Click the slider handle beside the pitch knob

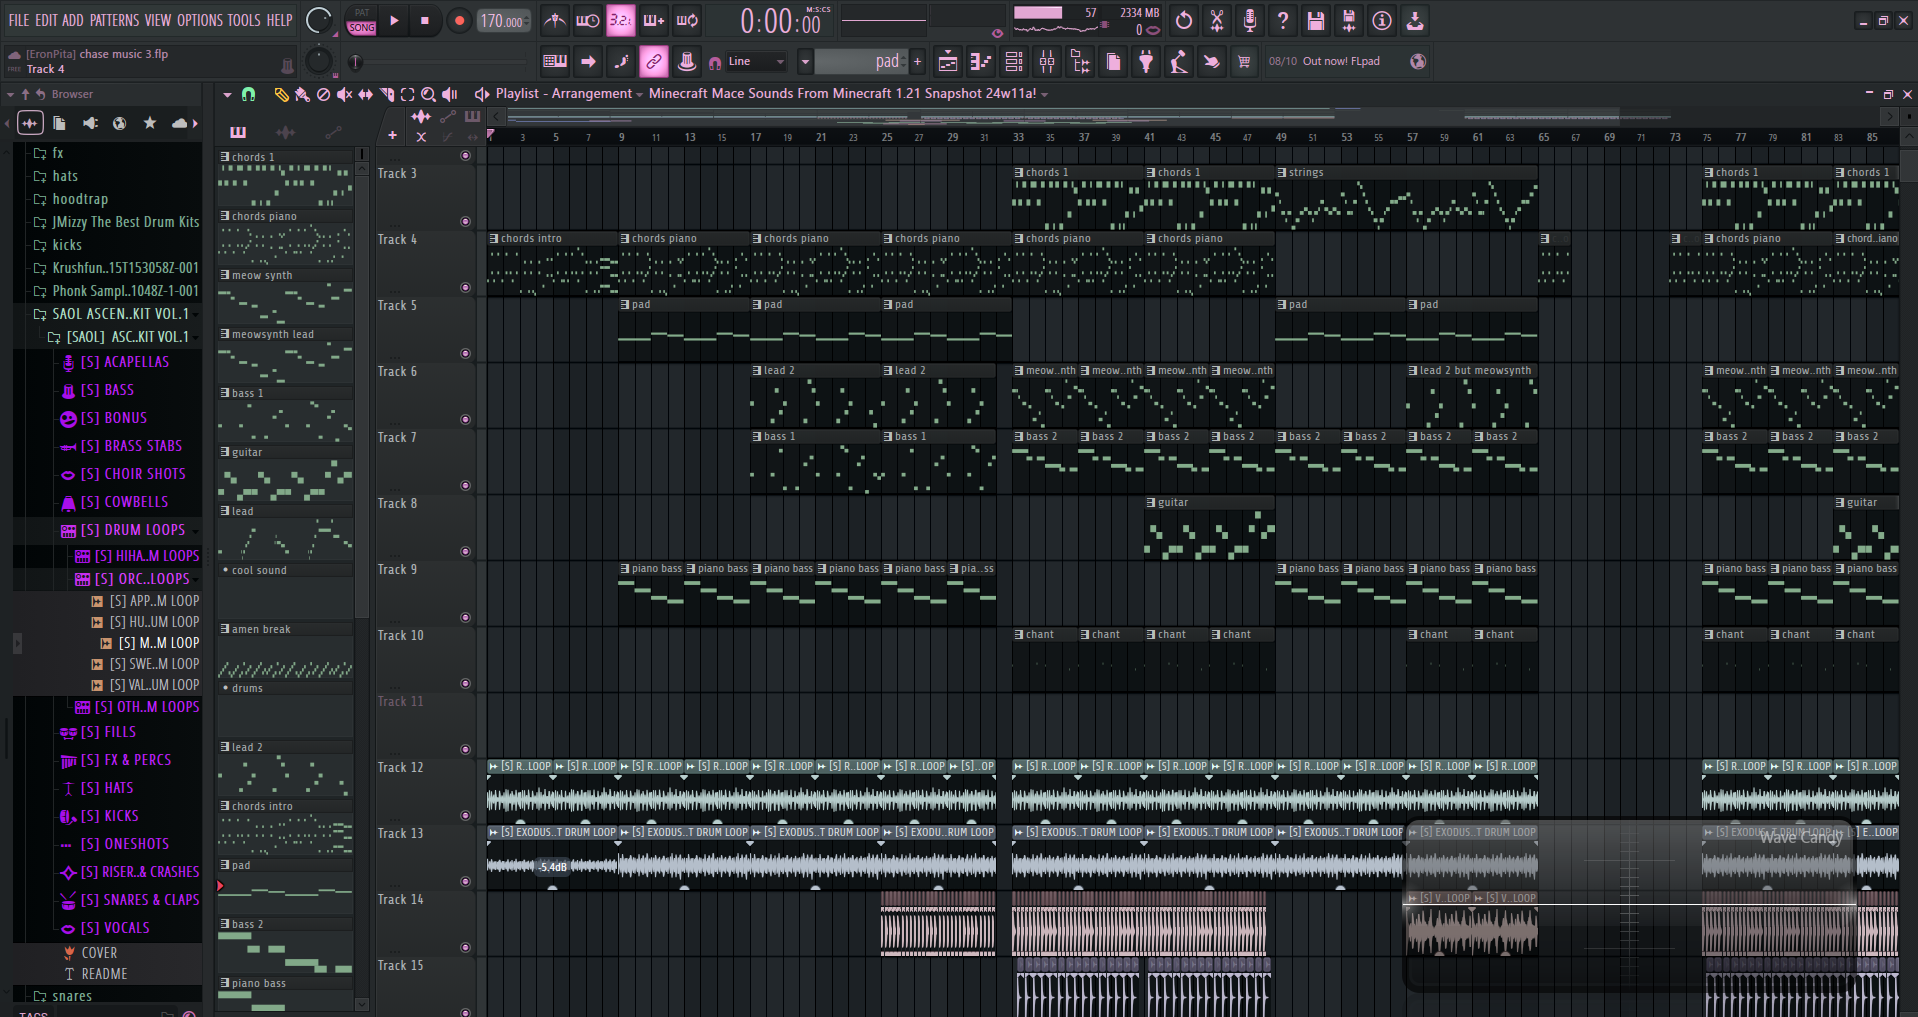coord(355,62)
